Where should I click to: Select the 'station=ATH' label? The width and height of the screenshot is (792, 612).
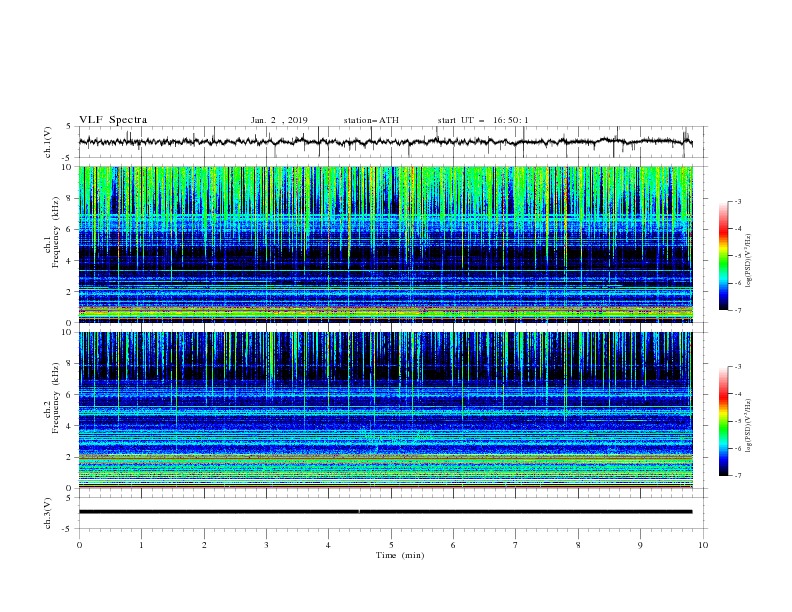[x=371, y=120]
